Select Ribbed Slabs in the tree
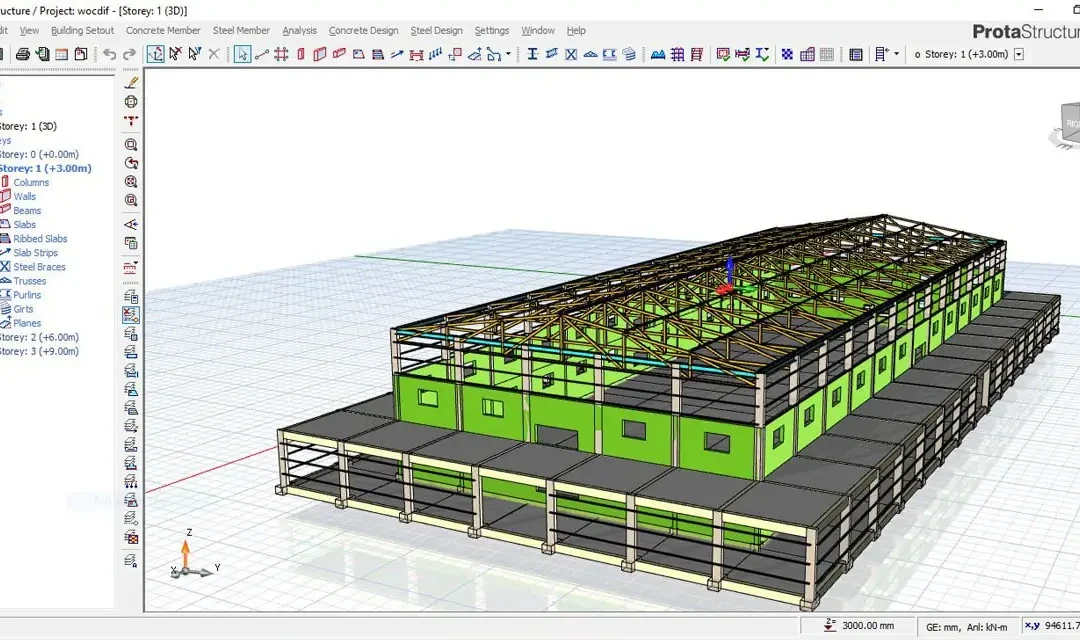This screenshot has height=640, width=1080. tap(41, 239)
